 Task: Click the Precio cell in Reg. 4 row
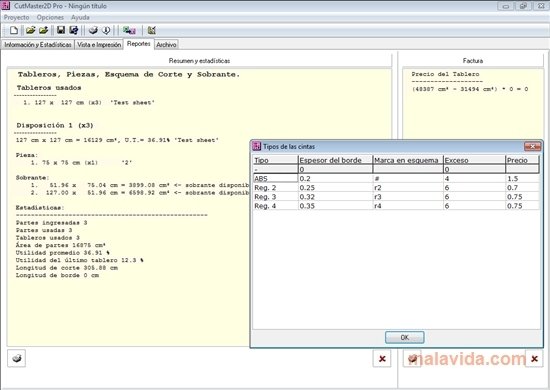[522, 206]
